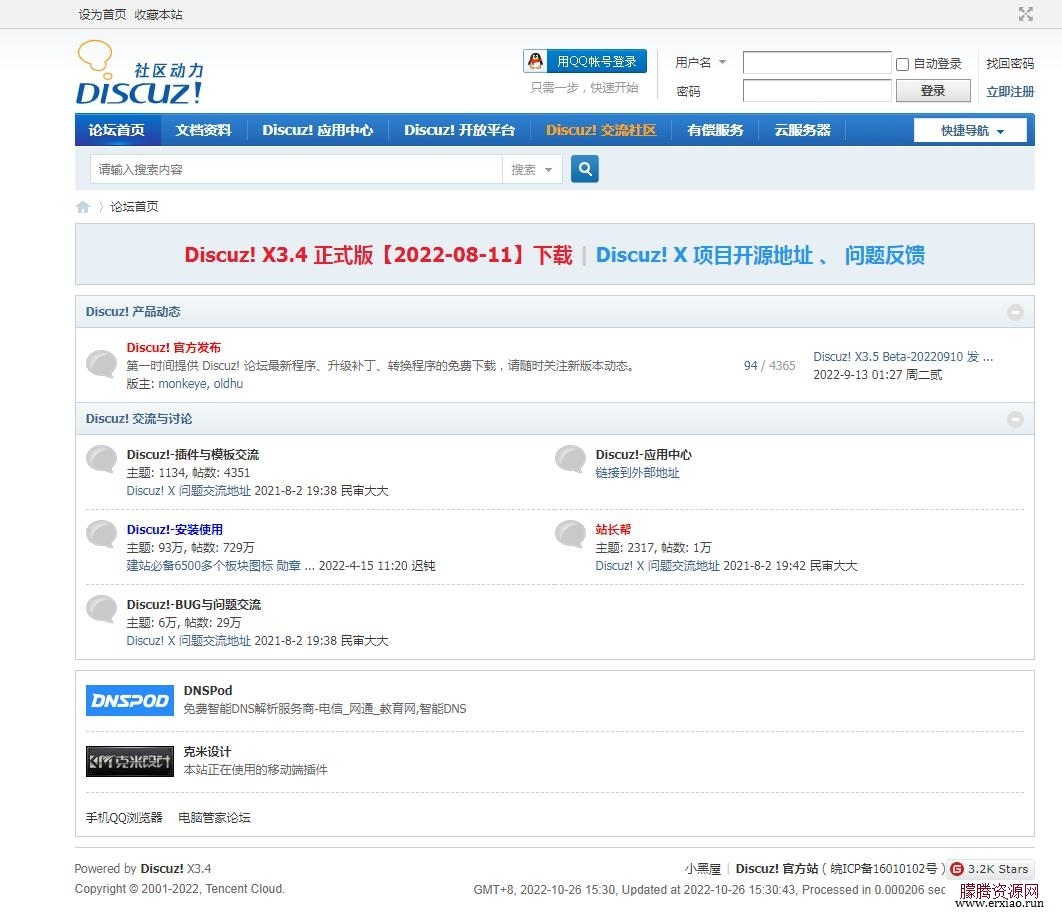Image resolution: width=1062 pixels, height=920 pixels.
Task: Click the DNSPod title link
Action: pyautogui.click(x=208, y=690)
